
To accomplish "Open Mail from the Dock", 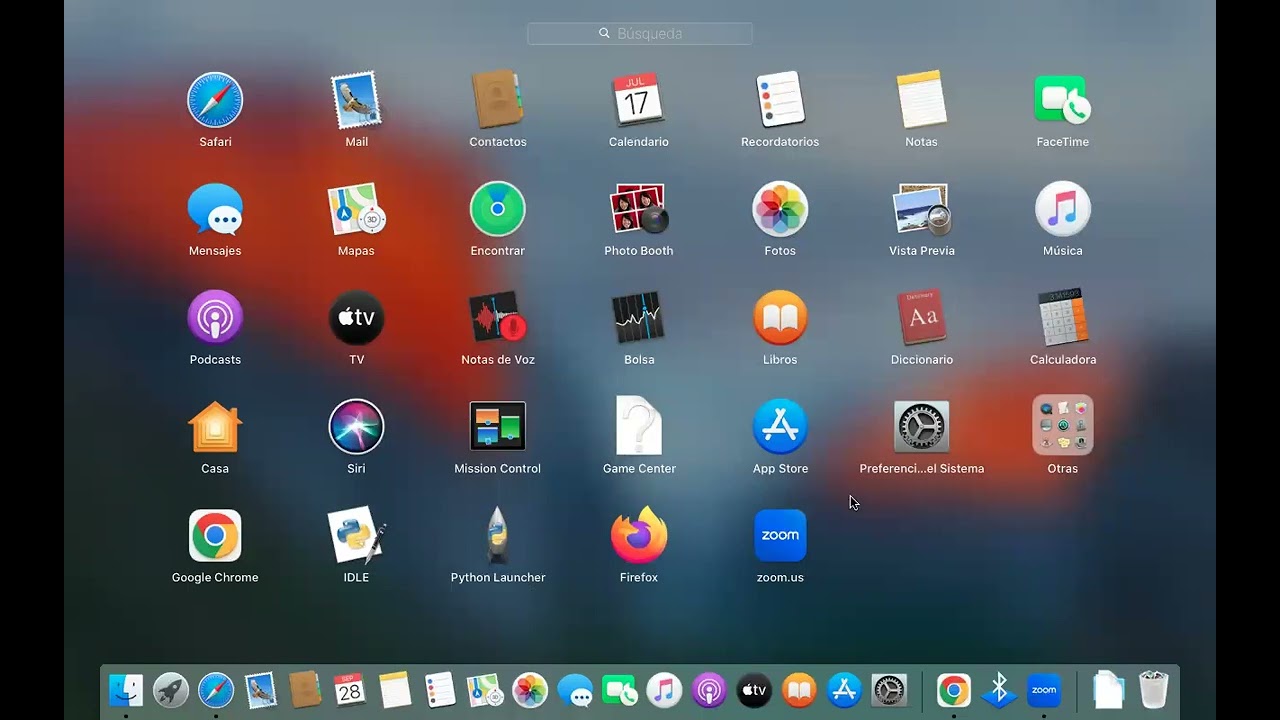I will point(261,690).
